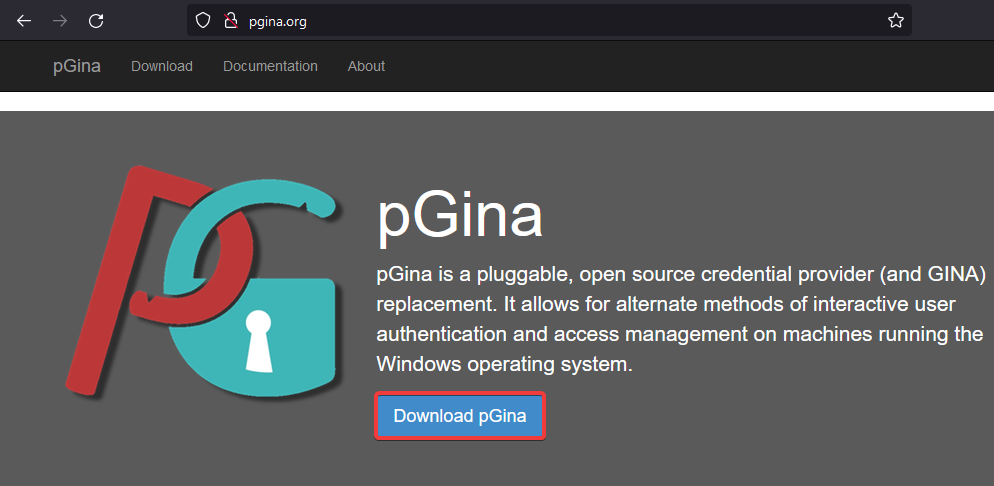Click the browser forward arrow
The height and width of the screenshot is (486, 994).
pyautogui.click(x=60, y=20)
